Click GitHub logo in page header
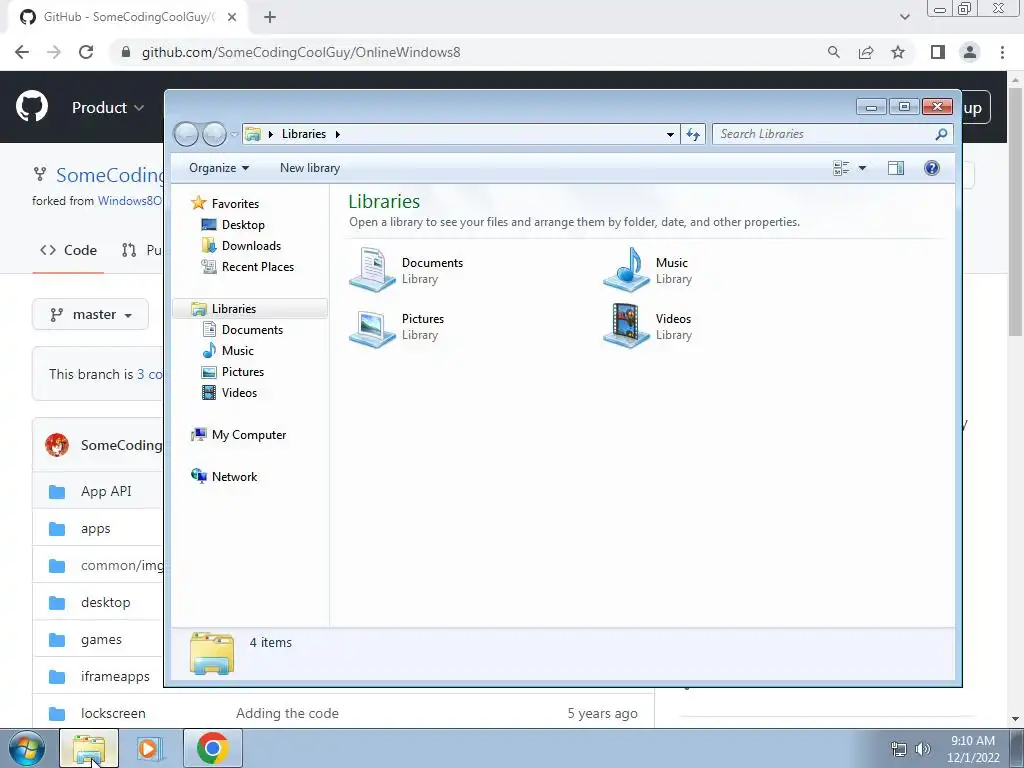 (32, 107)
